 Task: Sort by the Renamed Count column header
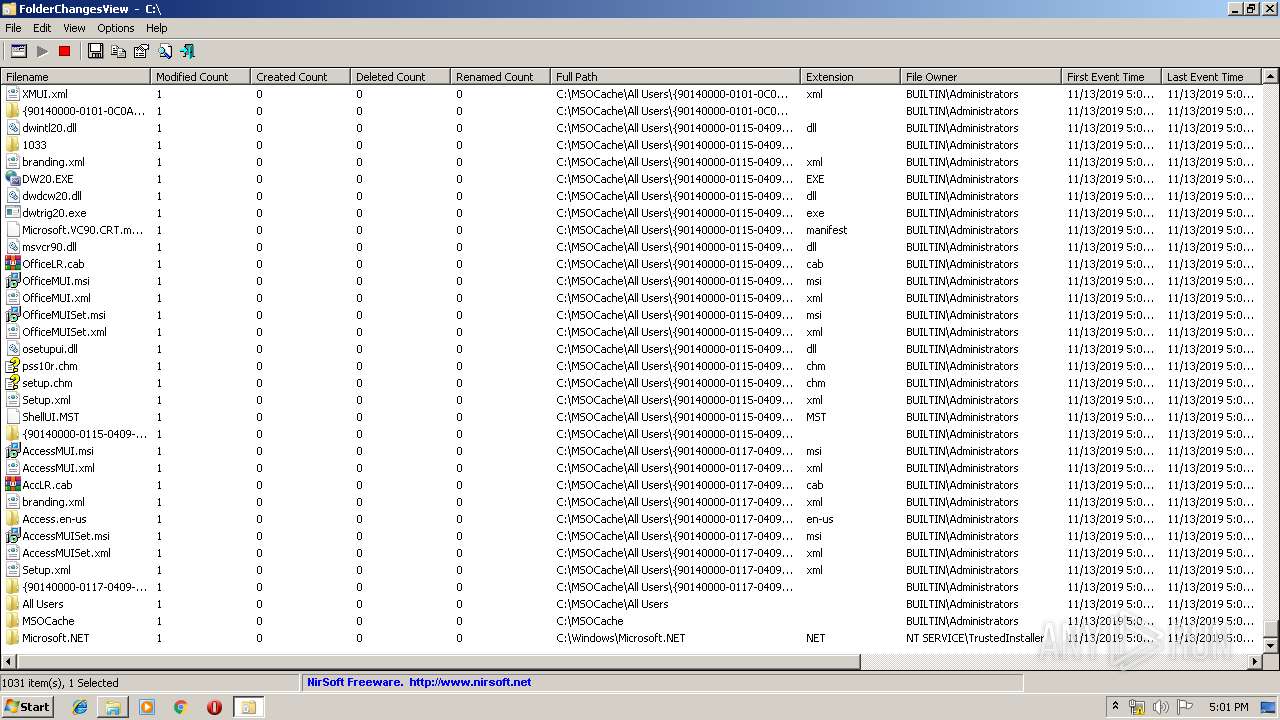500,77
